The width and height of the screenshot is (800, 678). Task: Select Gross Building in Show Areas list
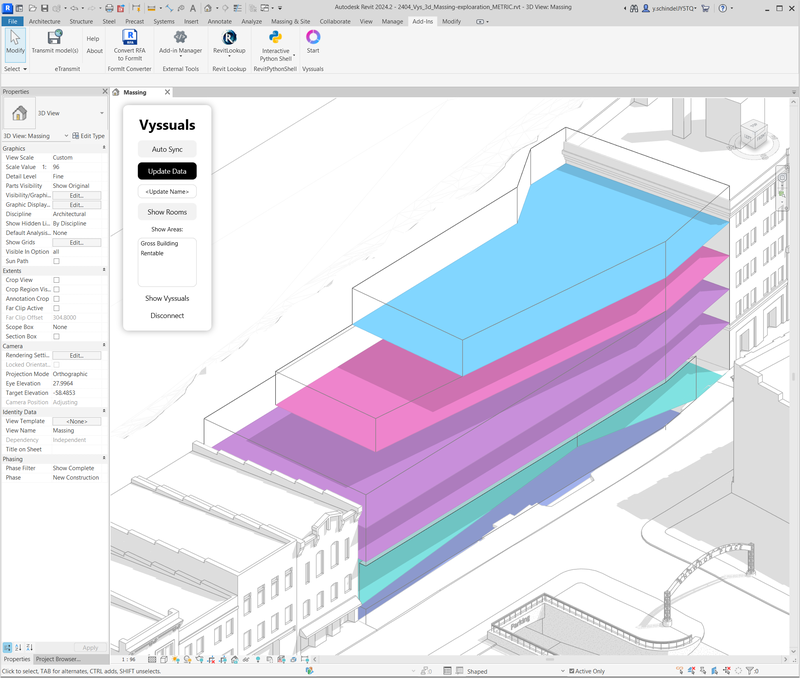(x=159, y=243)
